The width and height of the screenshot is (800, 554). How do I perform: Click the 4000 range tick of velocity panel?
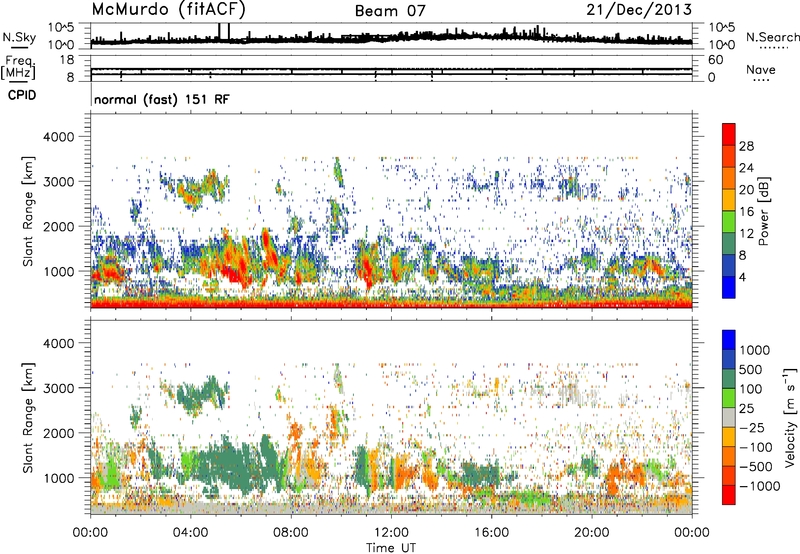point(58,343)
